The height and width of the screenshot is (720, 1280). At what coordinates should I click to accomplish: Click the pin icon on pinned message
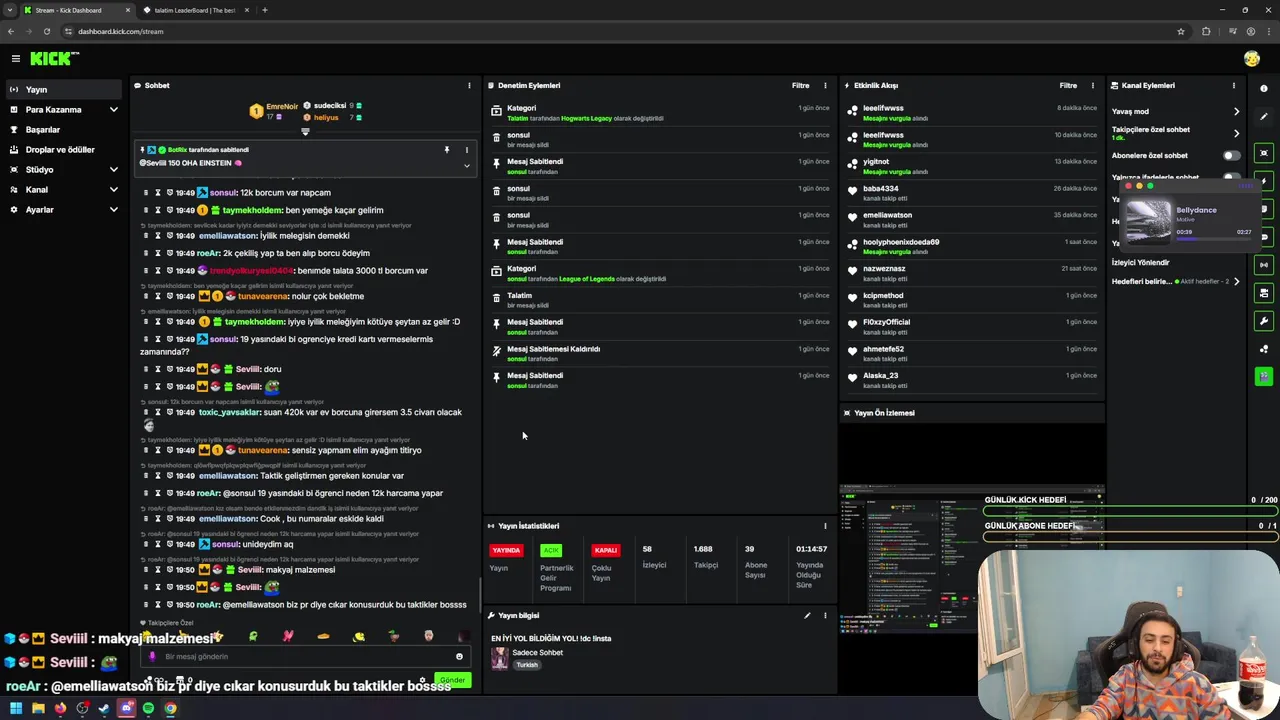(447, 150)
